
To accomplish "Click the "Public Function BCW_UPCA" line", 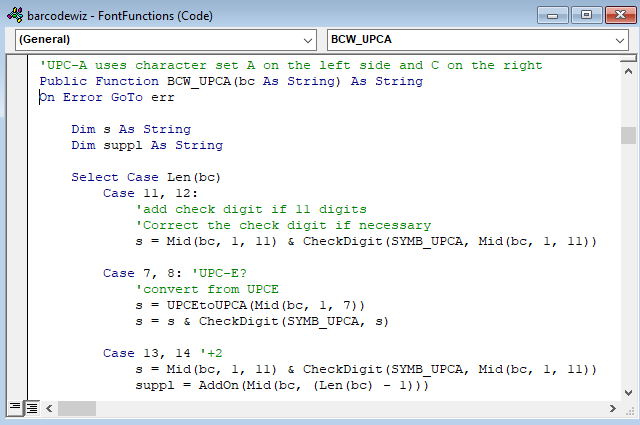I will pos(231,81).
